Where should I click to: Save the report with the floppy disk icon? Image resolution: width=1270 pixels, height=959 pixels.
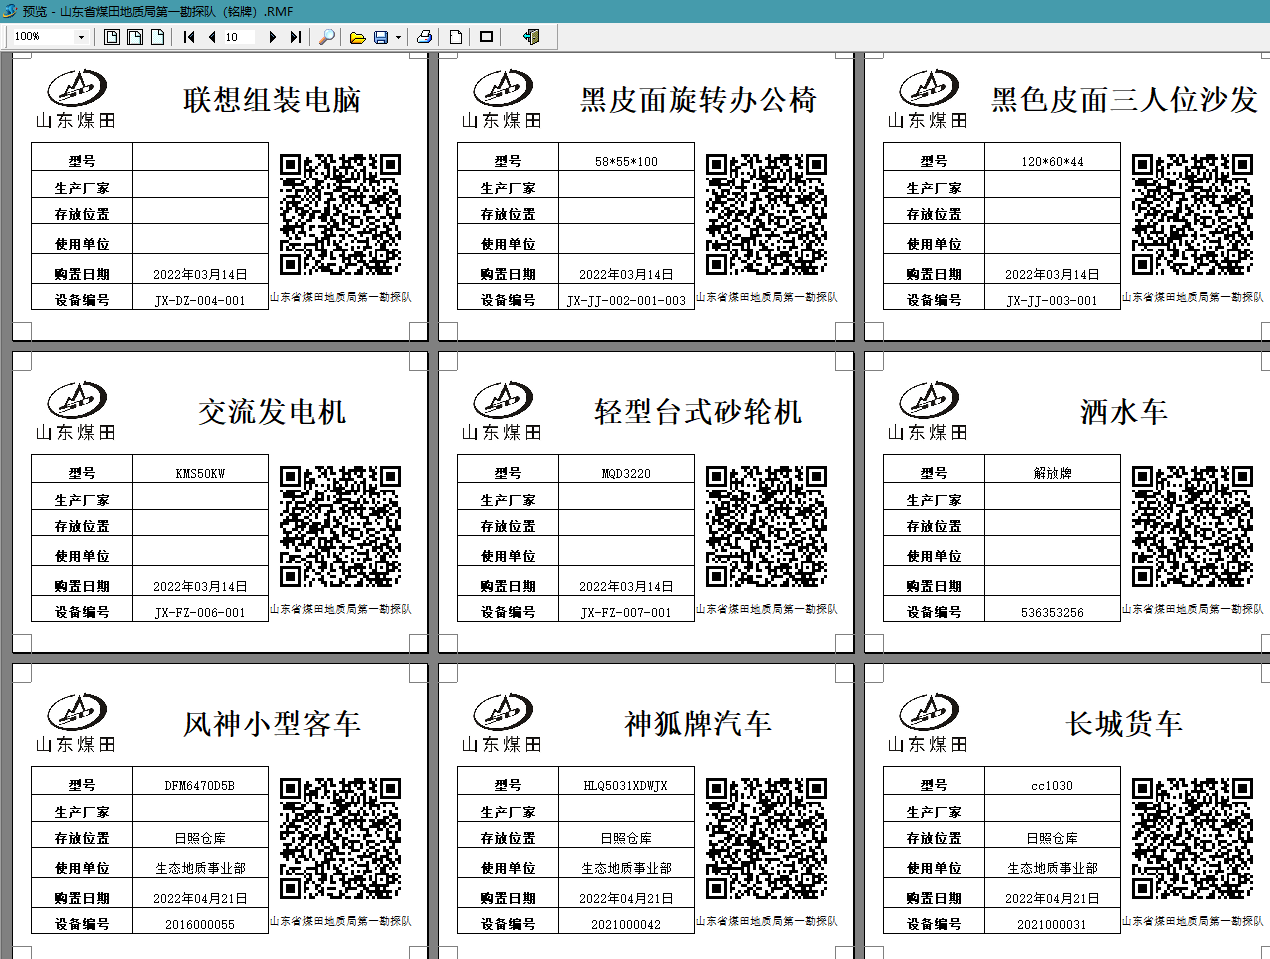click(381, 37)
